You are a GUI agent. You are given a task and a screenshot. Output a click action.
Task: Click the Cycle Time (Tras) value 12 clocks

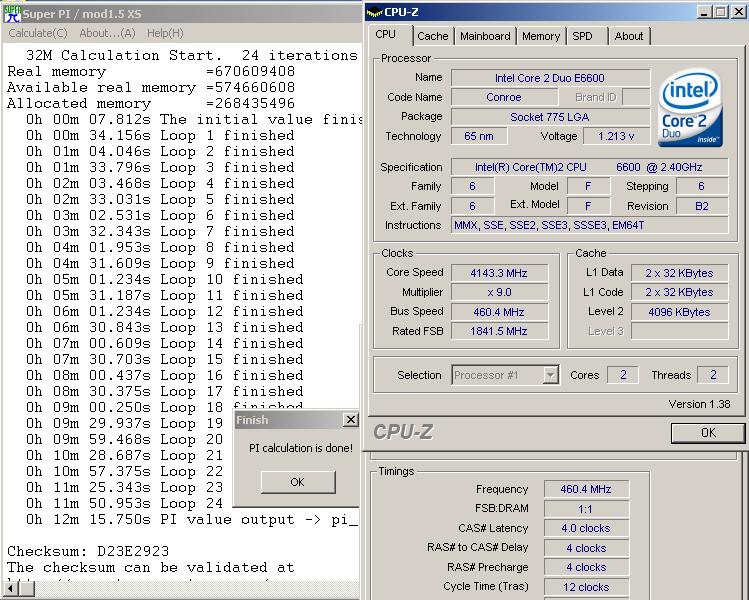(x=586, y=587)
